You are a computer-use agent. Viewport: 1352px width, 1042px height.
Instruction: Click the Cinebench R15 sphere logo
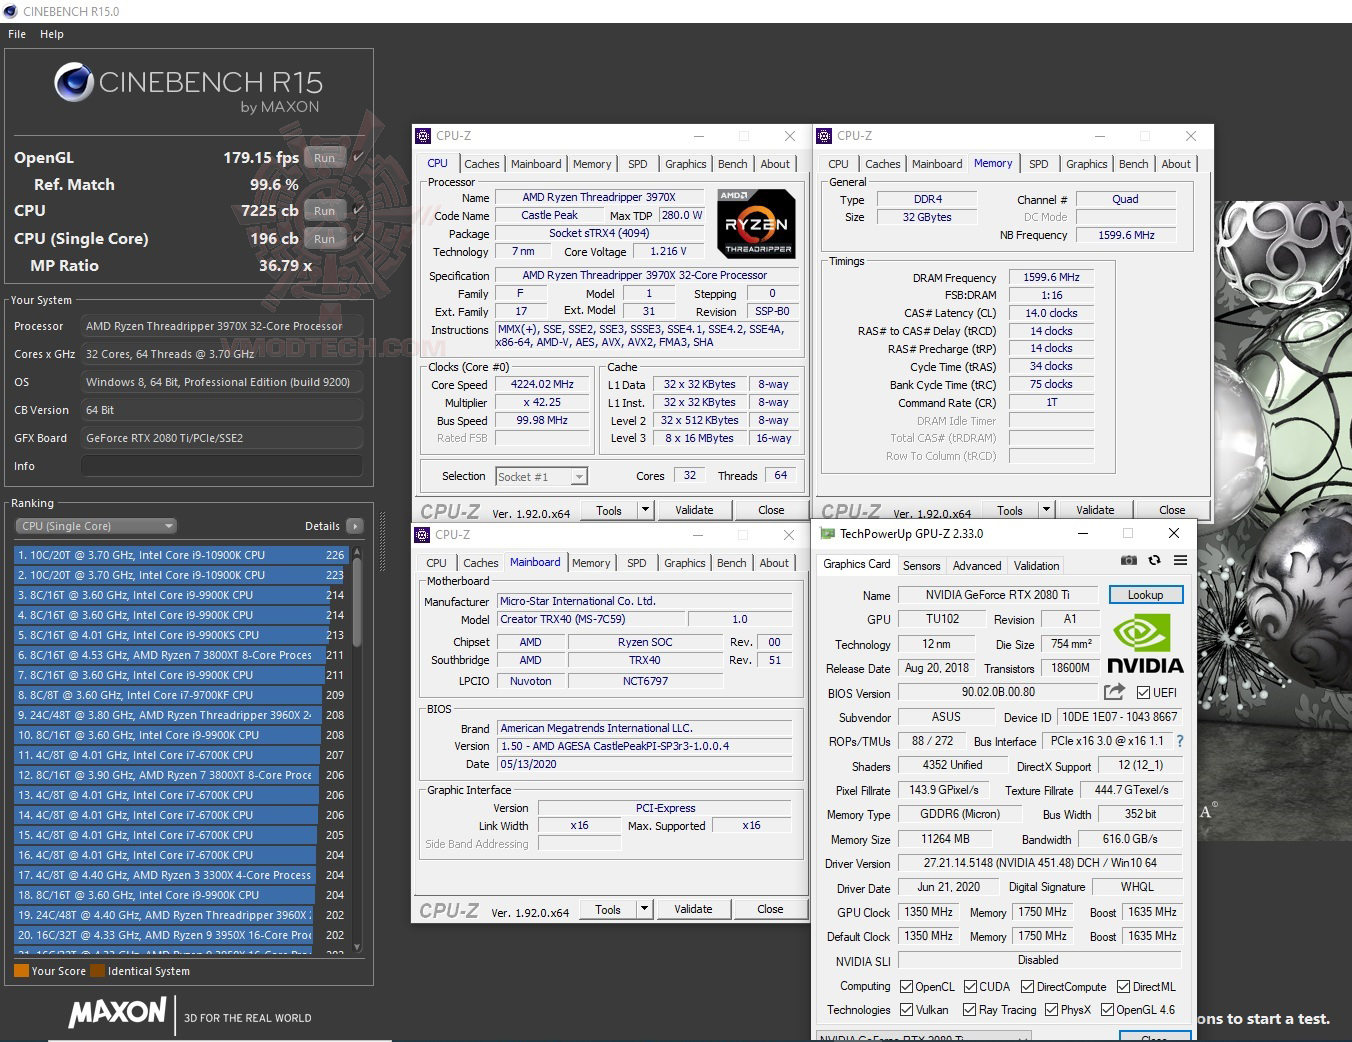click(73, 83)
